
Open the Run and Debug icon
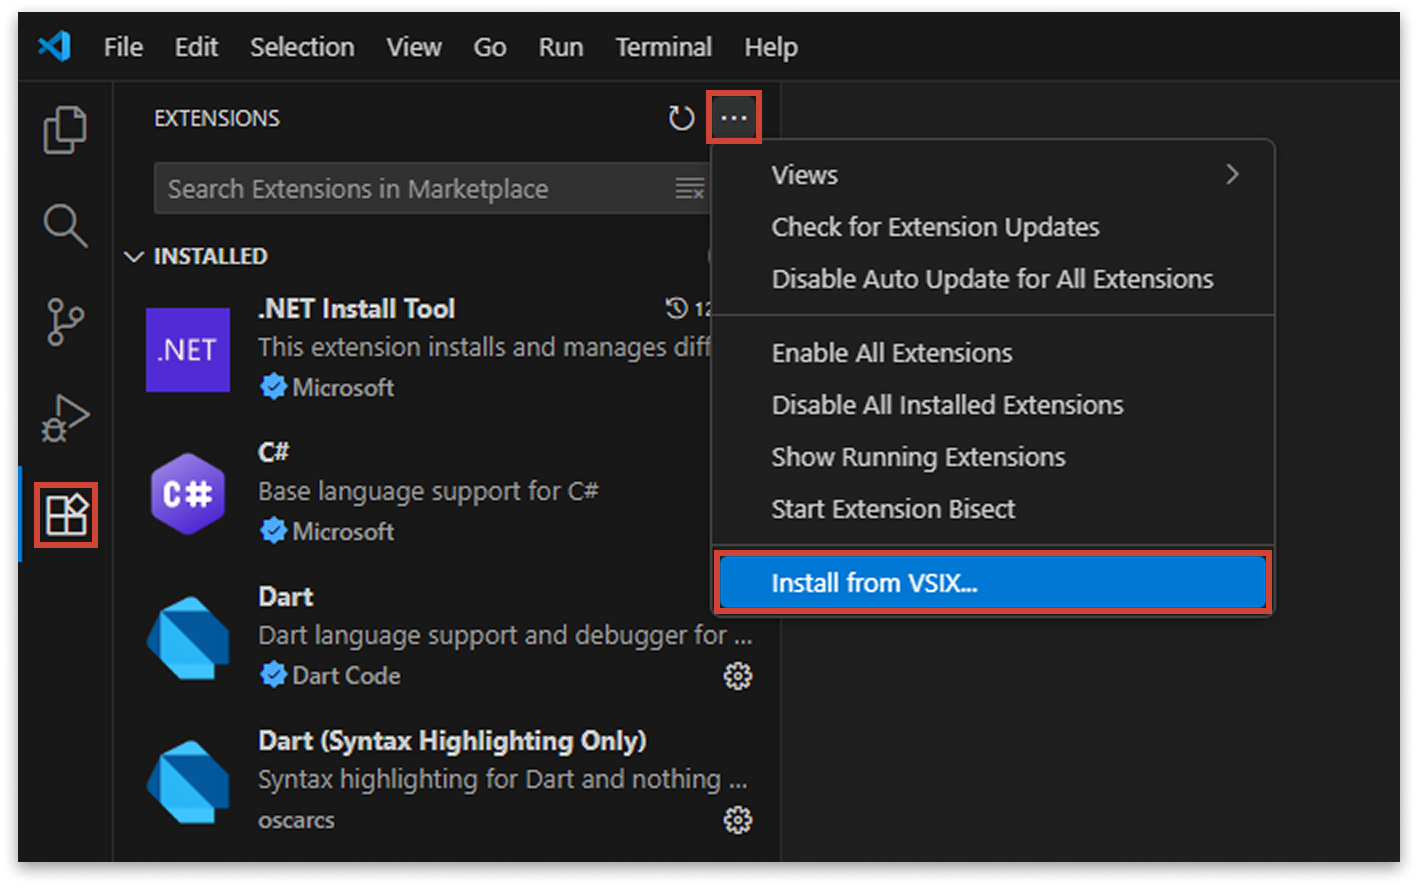click(64, 418)
